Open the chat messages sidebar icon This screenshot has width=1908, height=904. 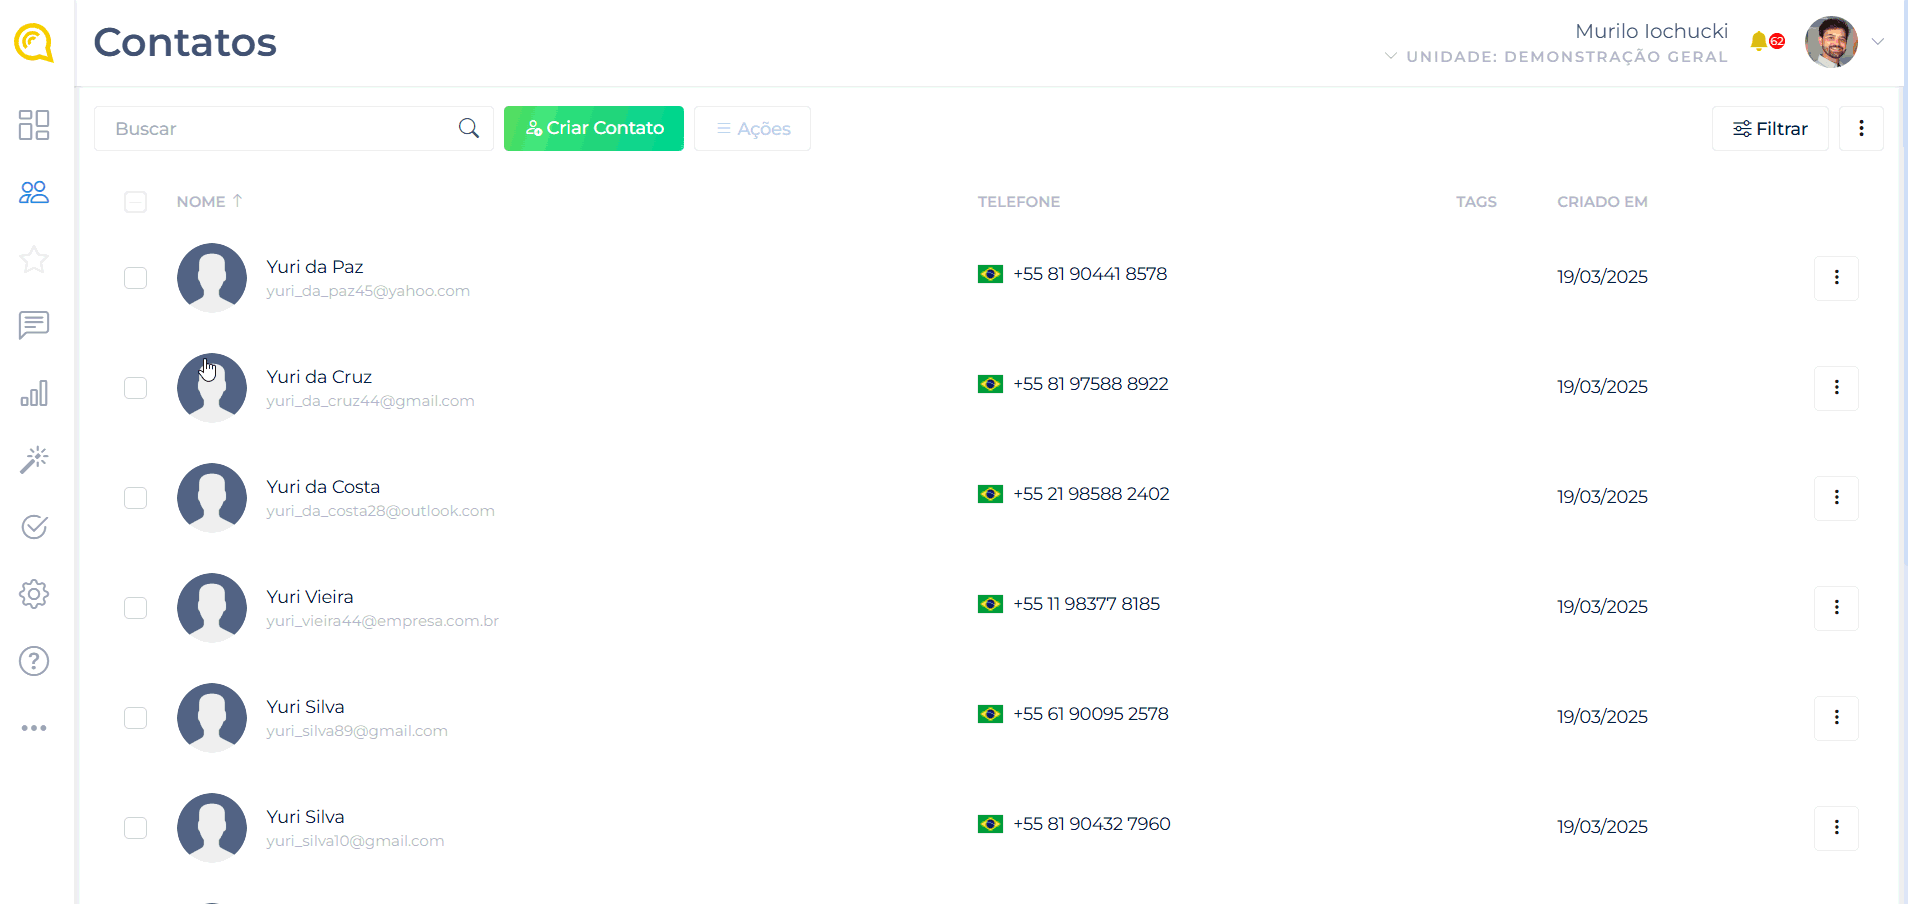click(34, 325)
